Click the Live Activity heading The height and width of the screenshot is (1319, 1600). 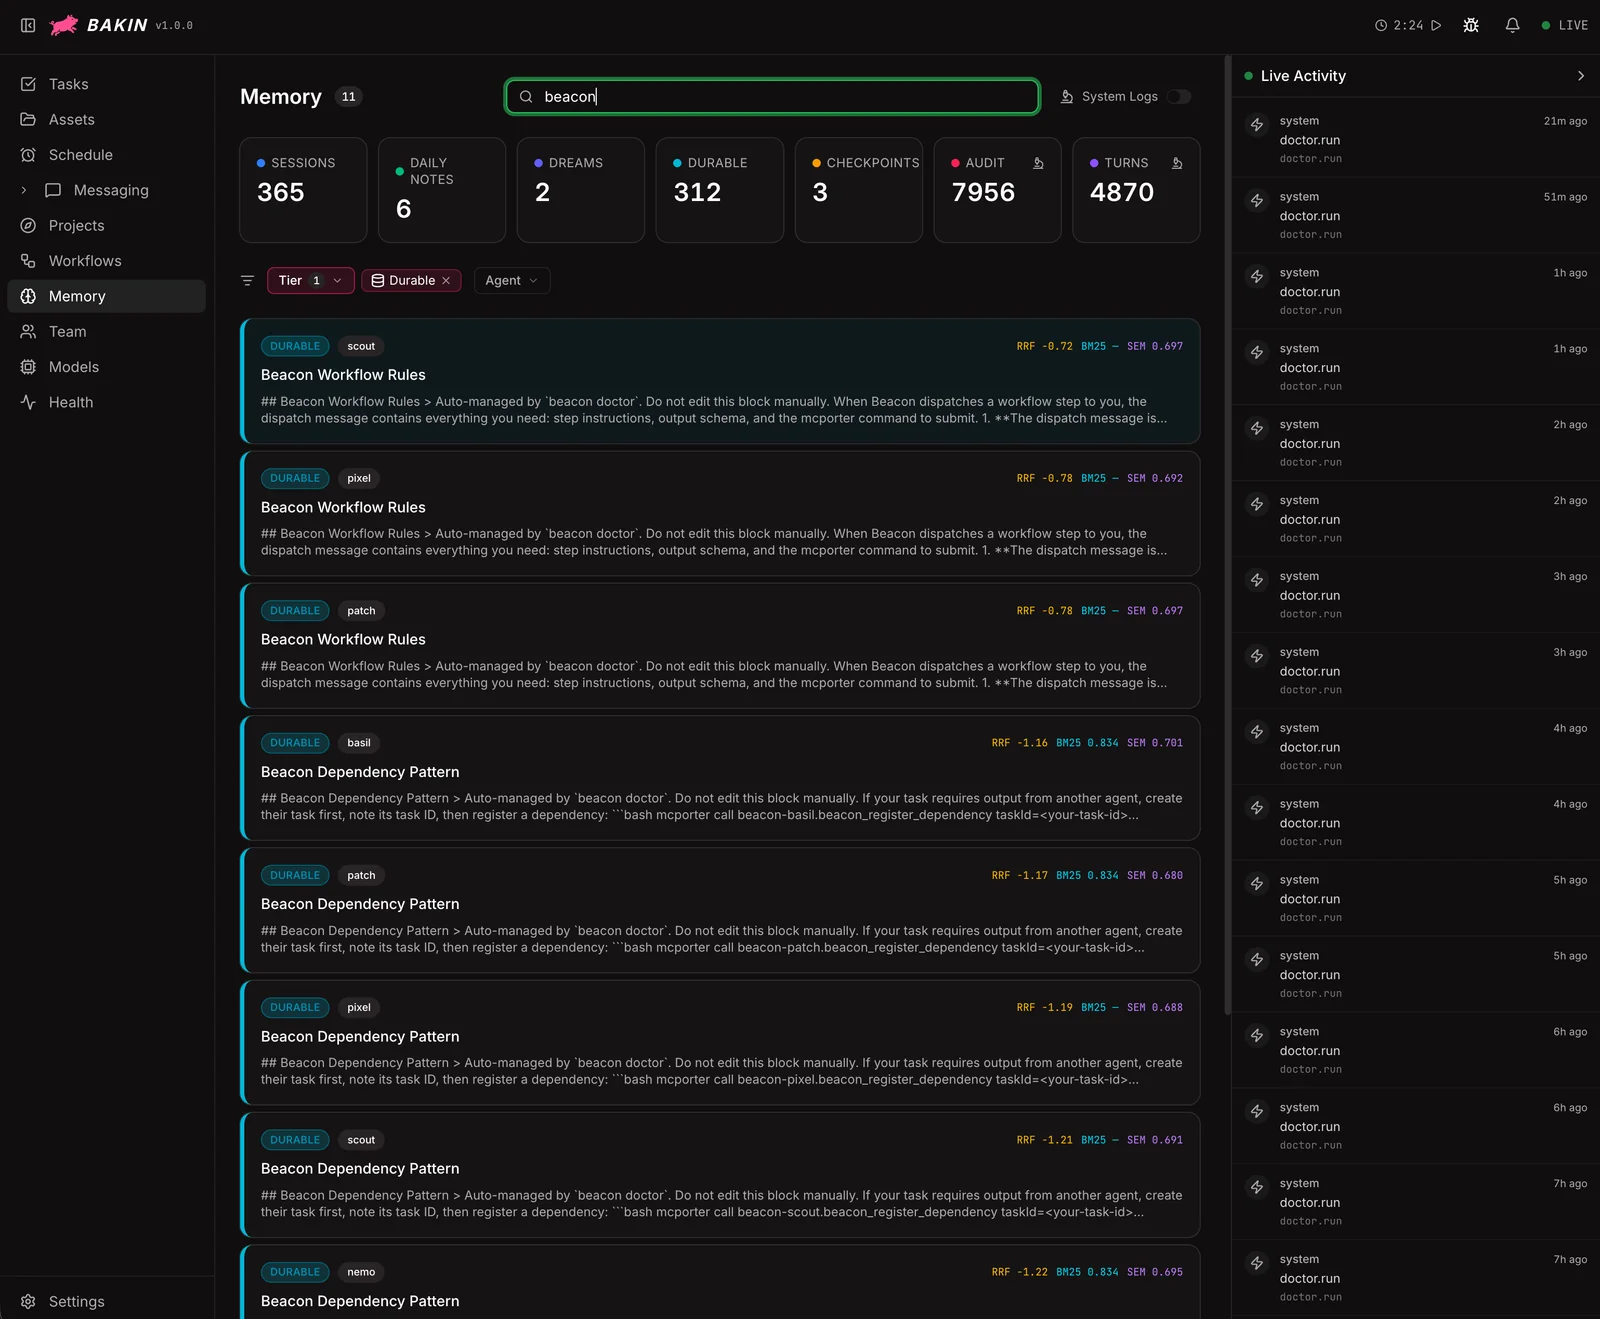[1303, 76]
